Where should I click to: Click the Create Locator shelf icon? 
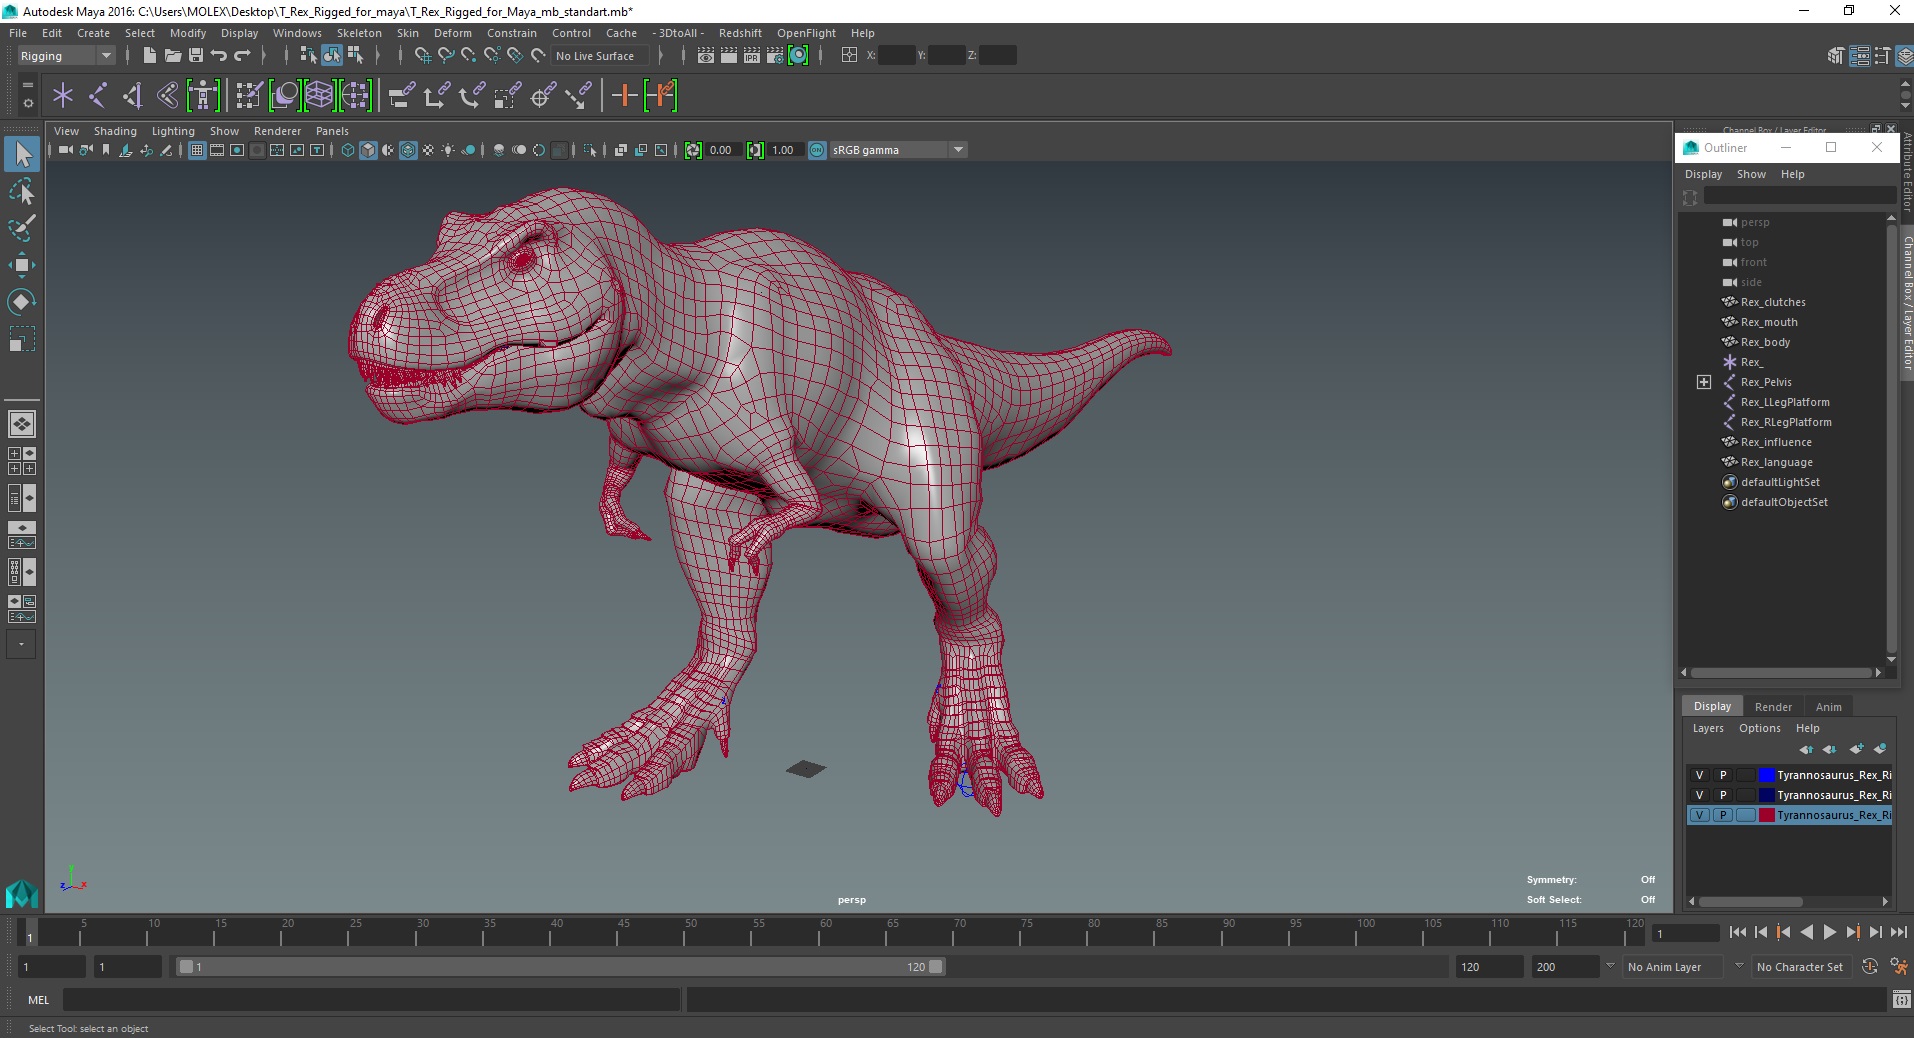click(x=63, y=96)
